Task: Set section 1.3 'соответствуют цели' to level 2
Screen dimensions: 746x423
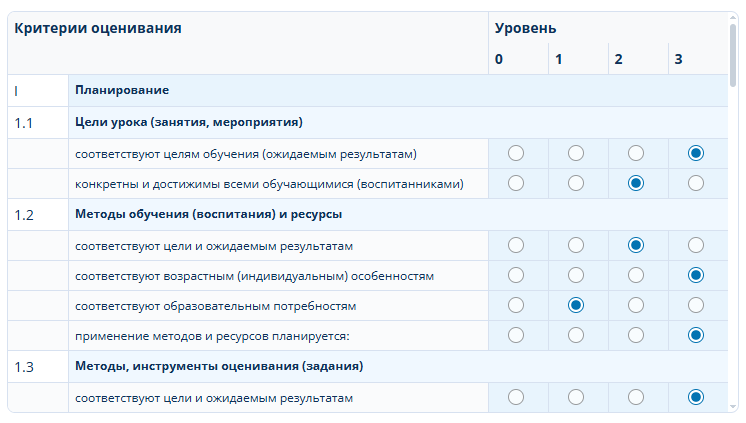Action: tap(636, 397)
